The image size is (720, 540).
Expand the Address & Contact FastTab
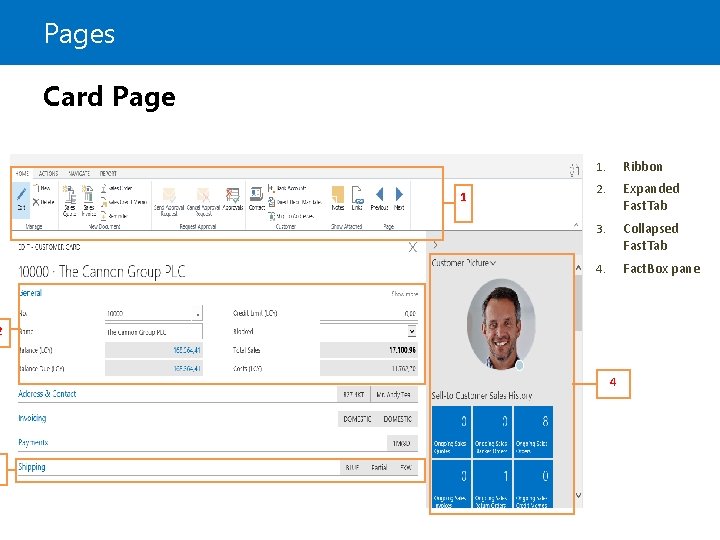47,394
